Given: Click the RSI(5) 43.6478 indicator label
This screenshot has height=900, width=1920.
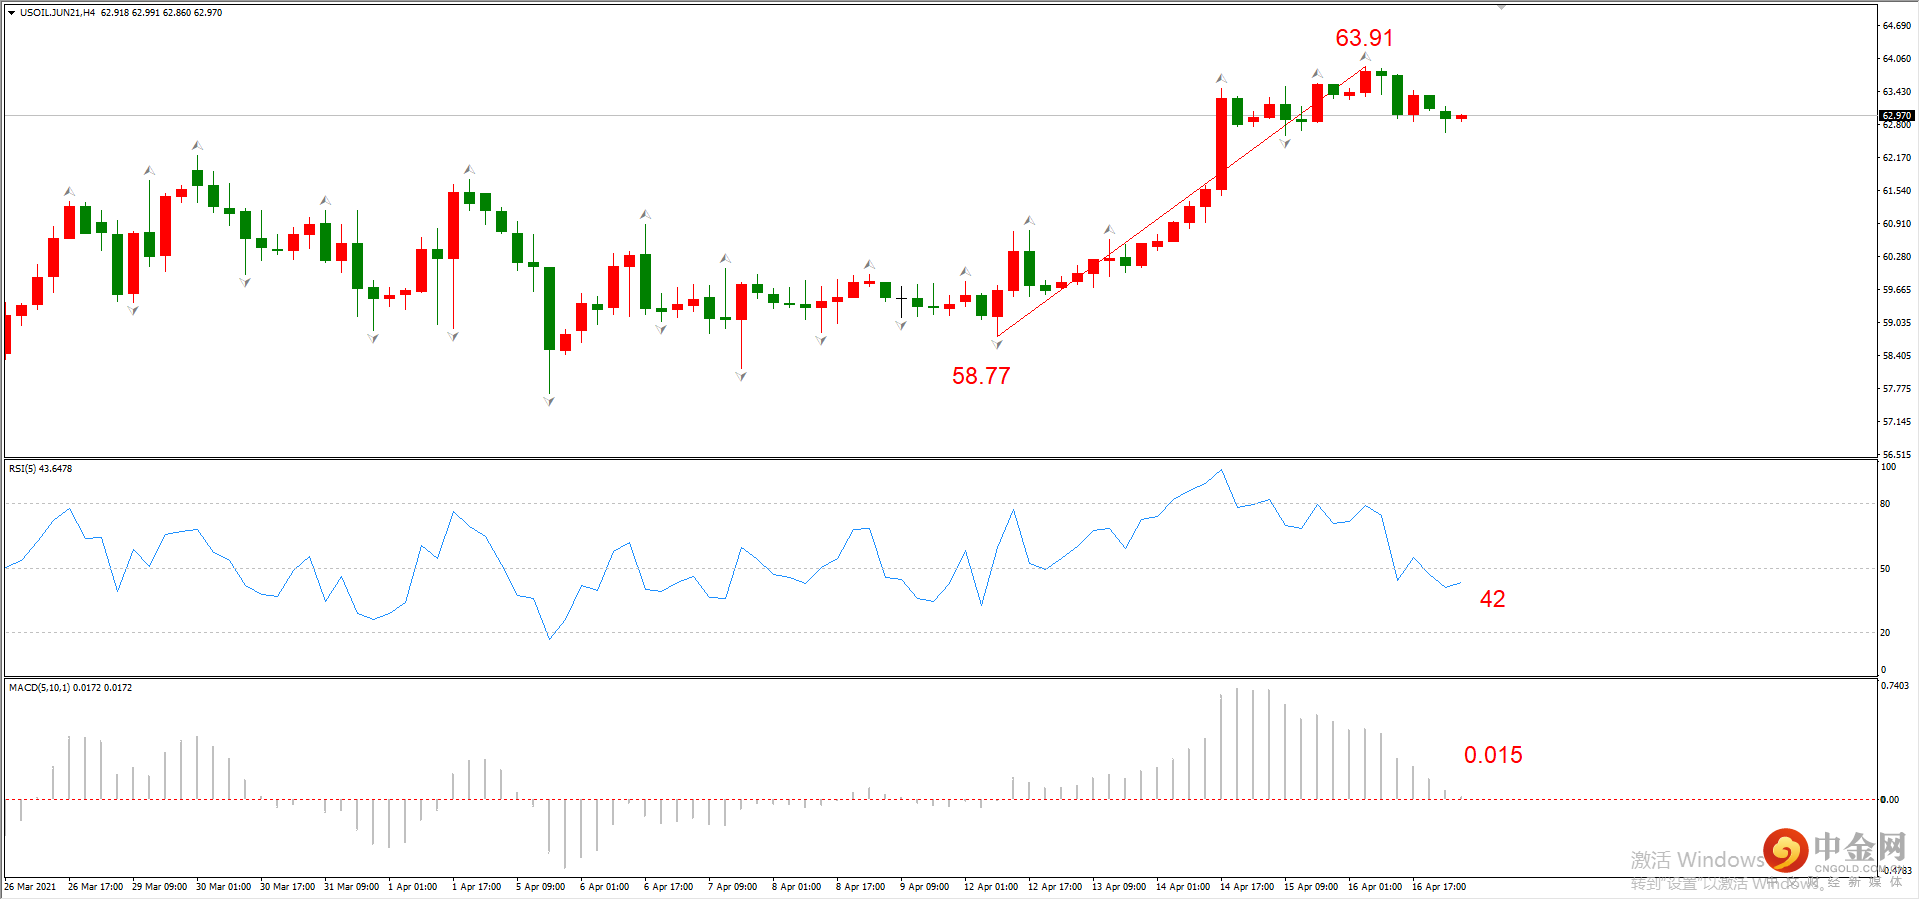Looking at the screenshot, I should tap(41, 469).
